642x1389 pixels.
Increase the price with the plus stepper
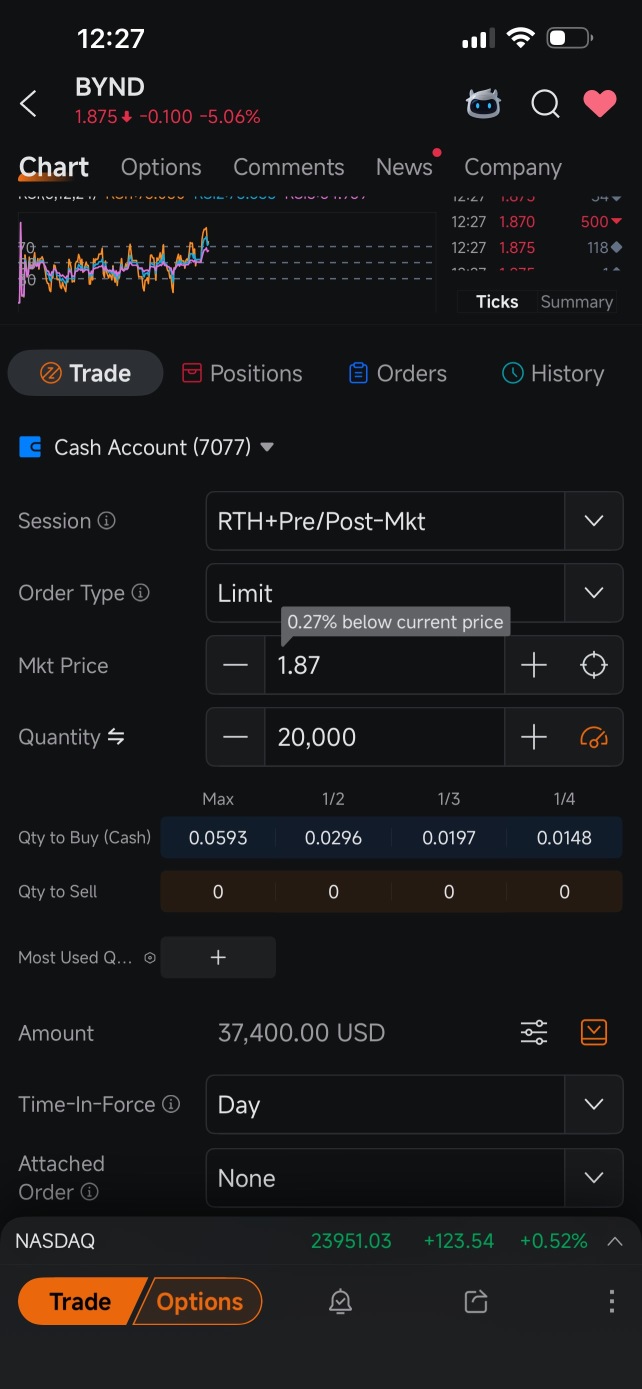tap(534, 665)
